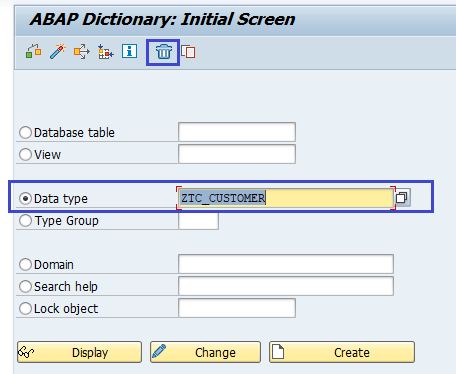
Task: Select the View radio button
Action: click(25, 154)
